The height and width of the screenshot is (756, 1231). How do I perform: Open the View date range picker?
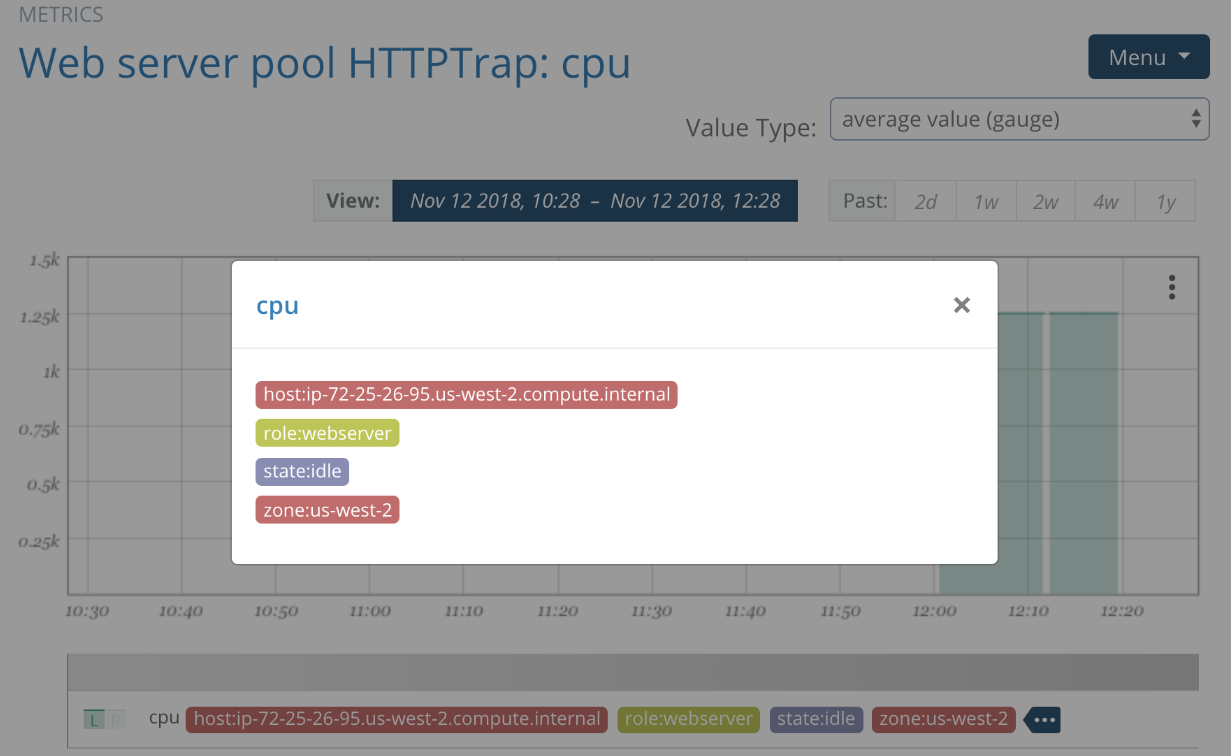(595, 200)
